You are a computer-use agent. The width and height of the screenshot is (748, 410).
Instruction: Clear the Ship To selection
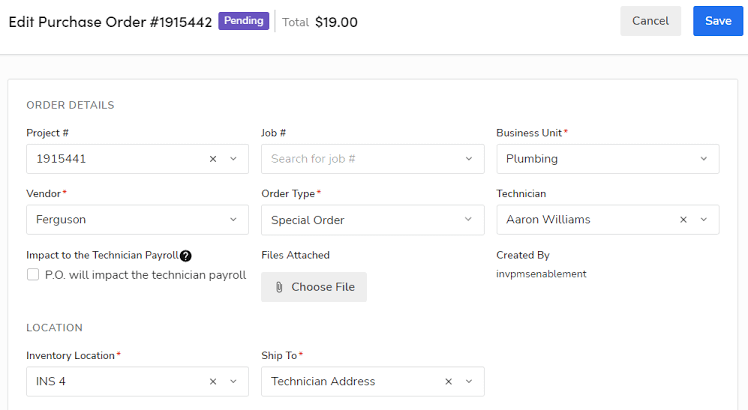point(449,381)
